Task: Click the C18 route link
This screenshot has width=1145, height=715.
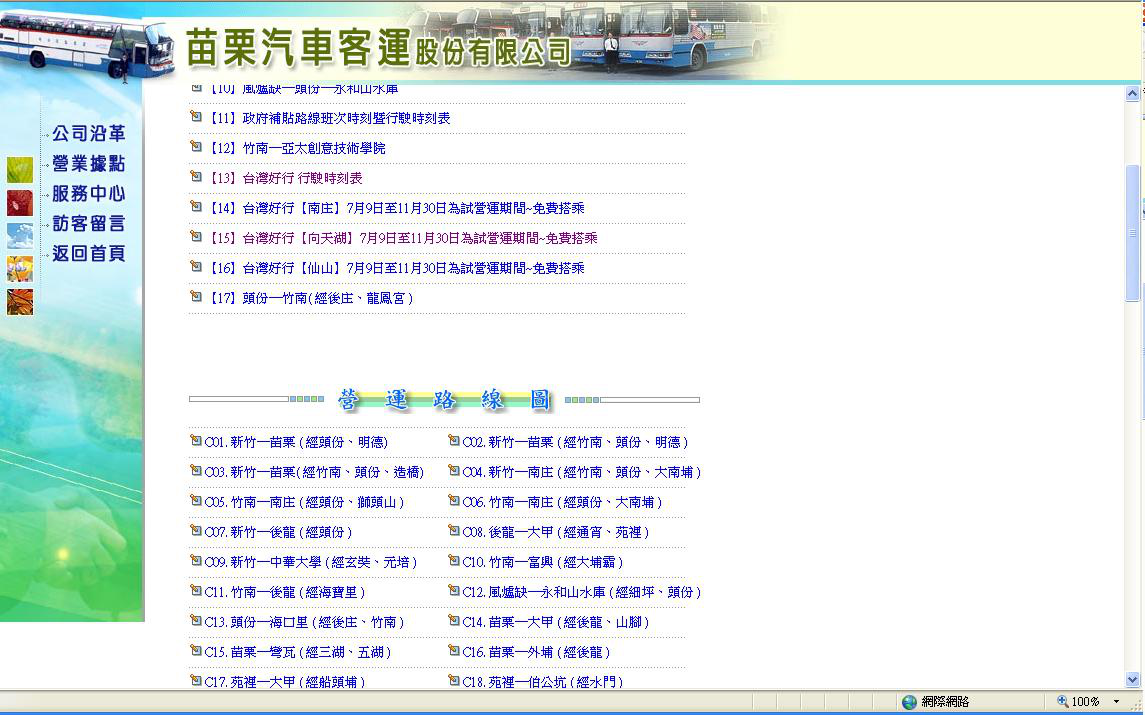Action: point(543,682)
